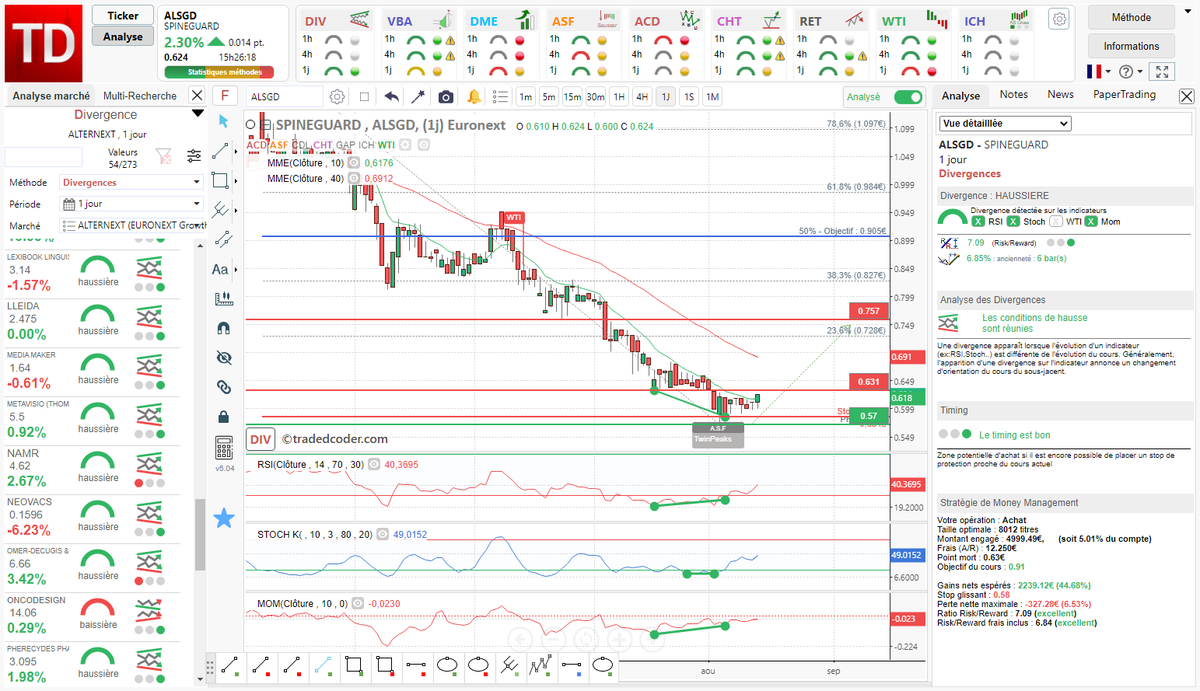1200x691 pixels.
Task: Click the DIV badge on the chart
Action: tap(261, 438)
